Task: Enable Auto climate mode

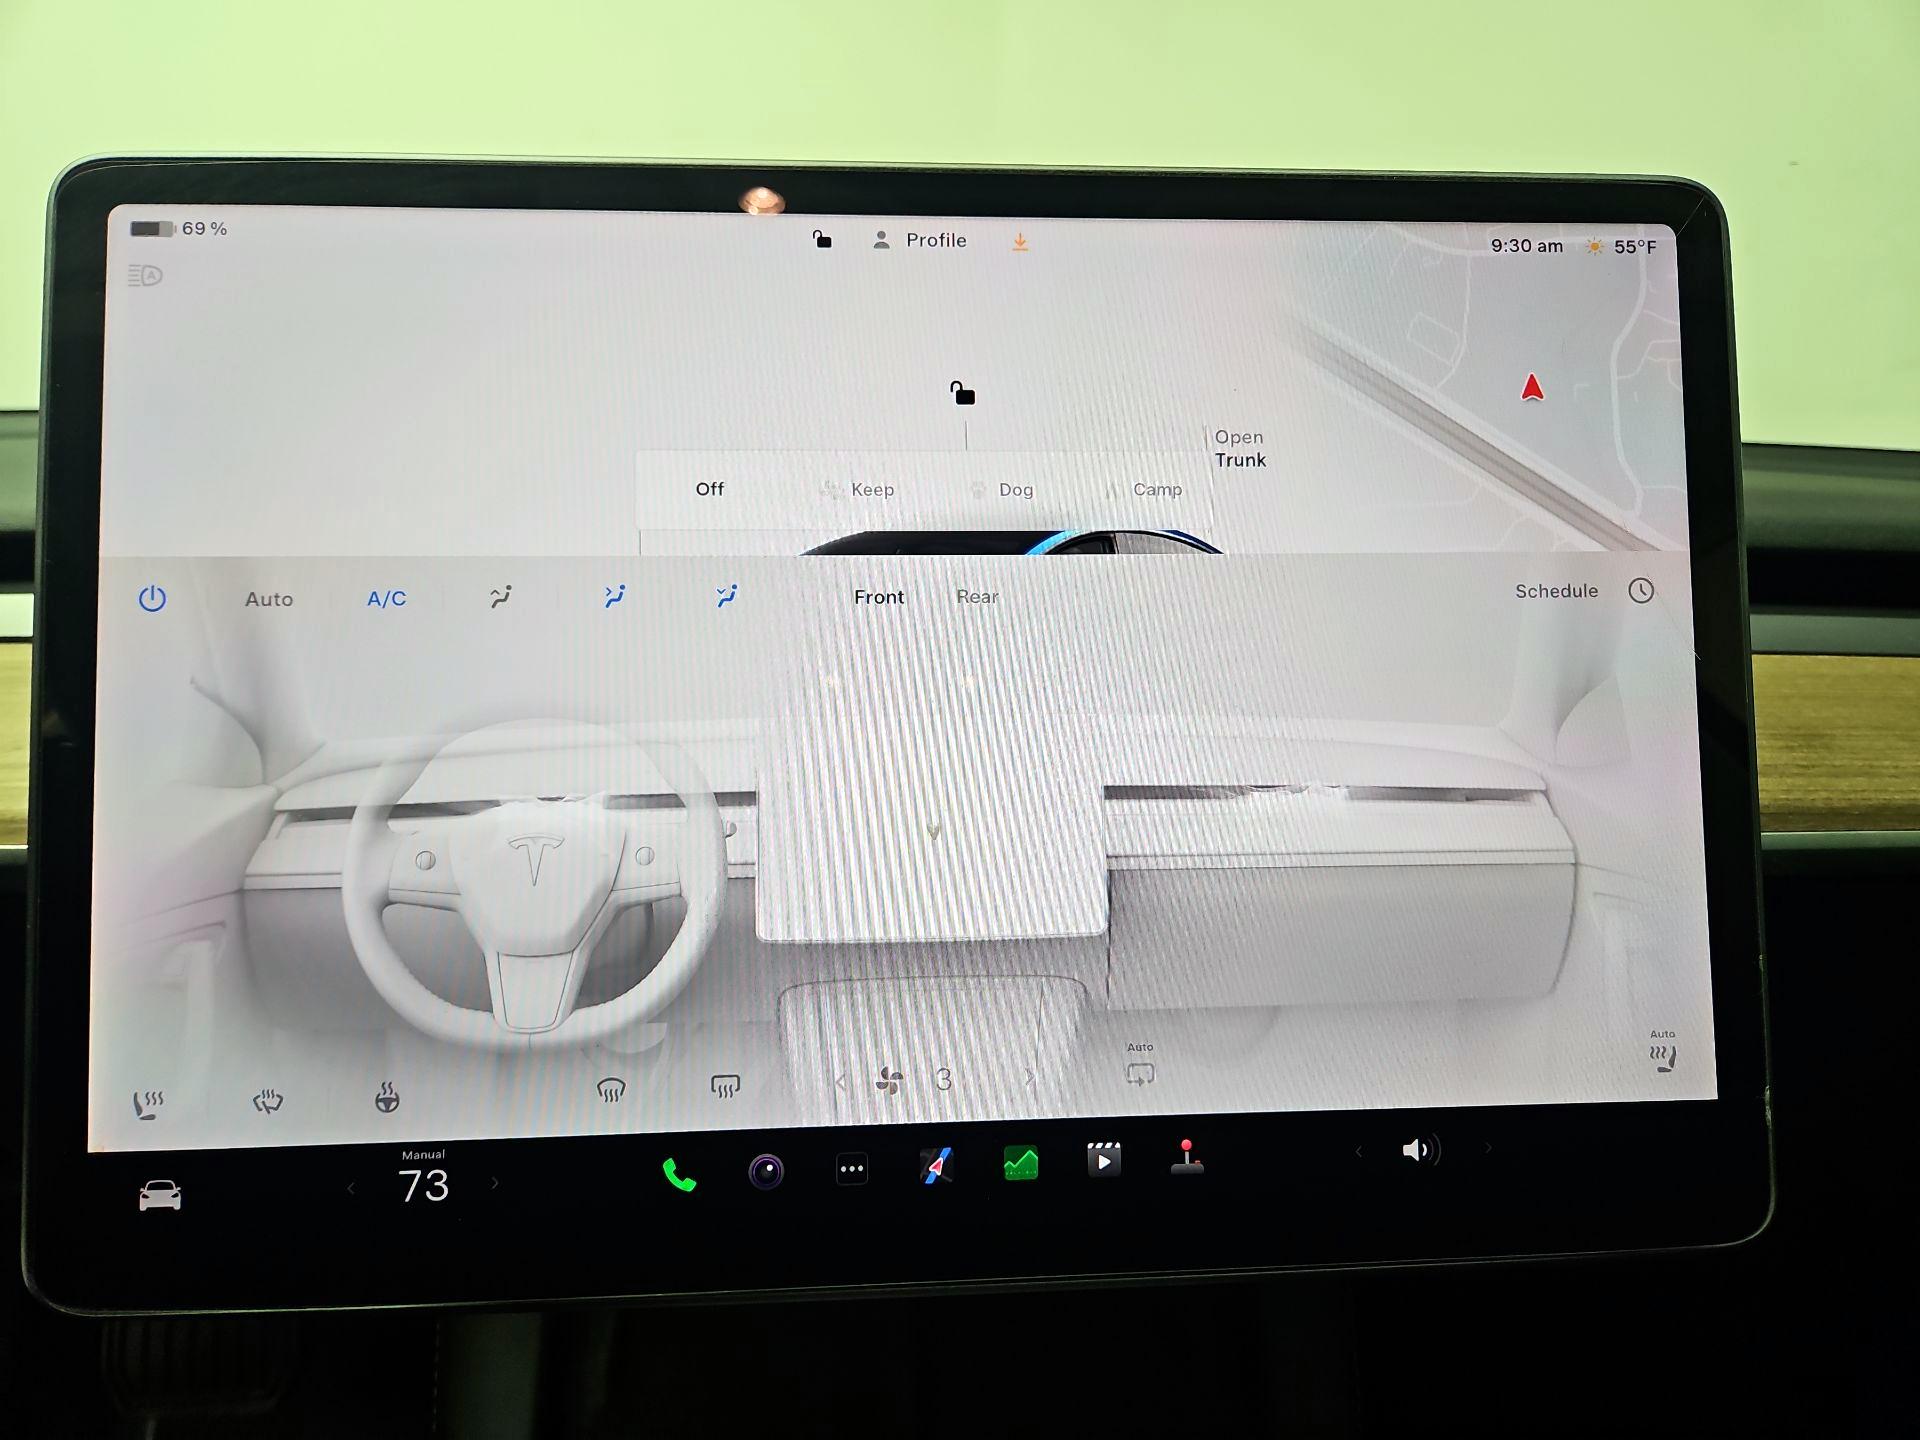Action: click(x=268, y=598)
